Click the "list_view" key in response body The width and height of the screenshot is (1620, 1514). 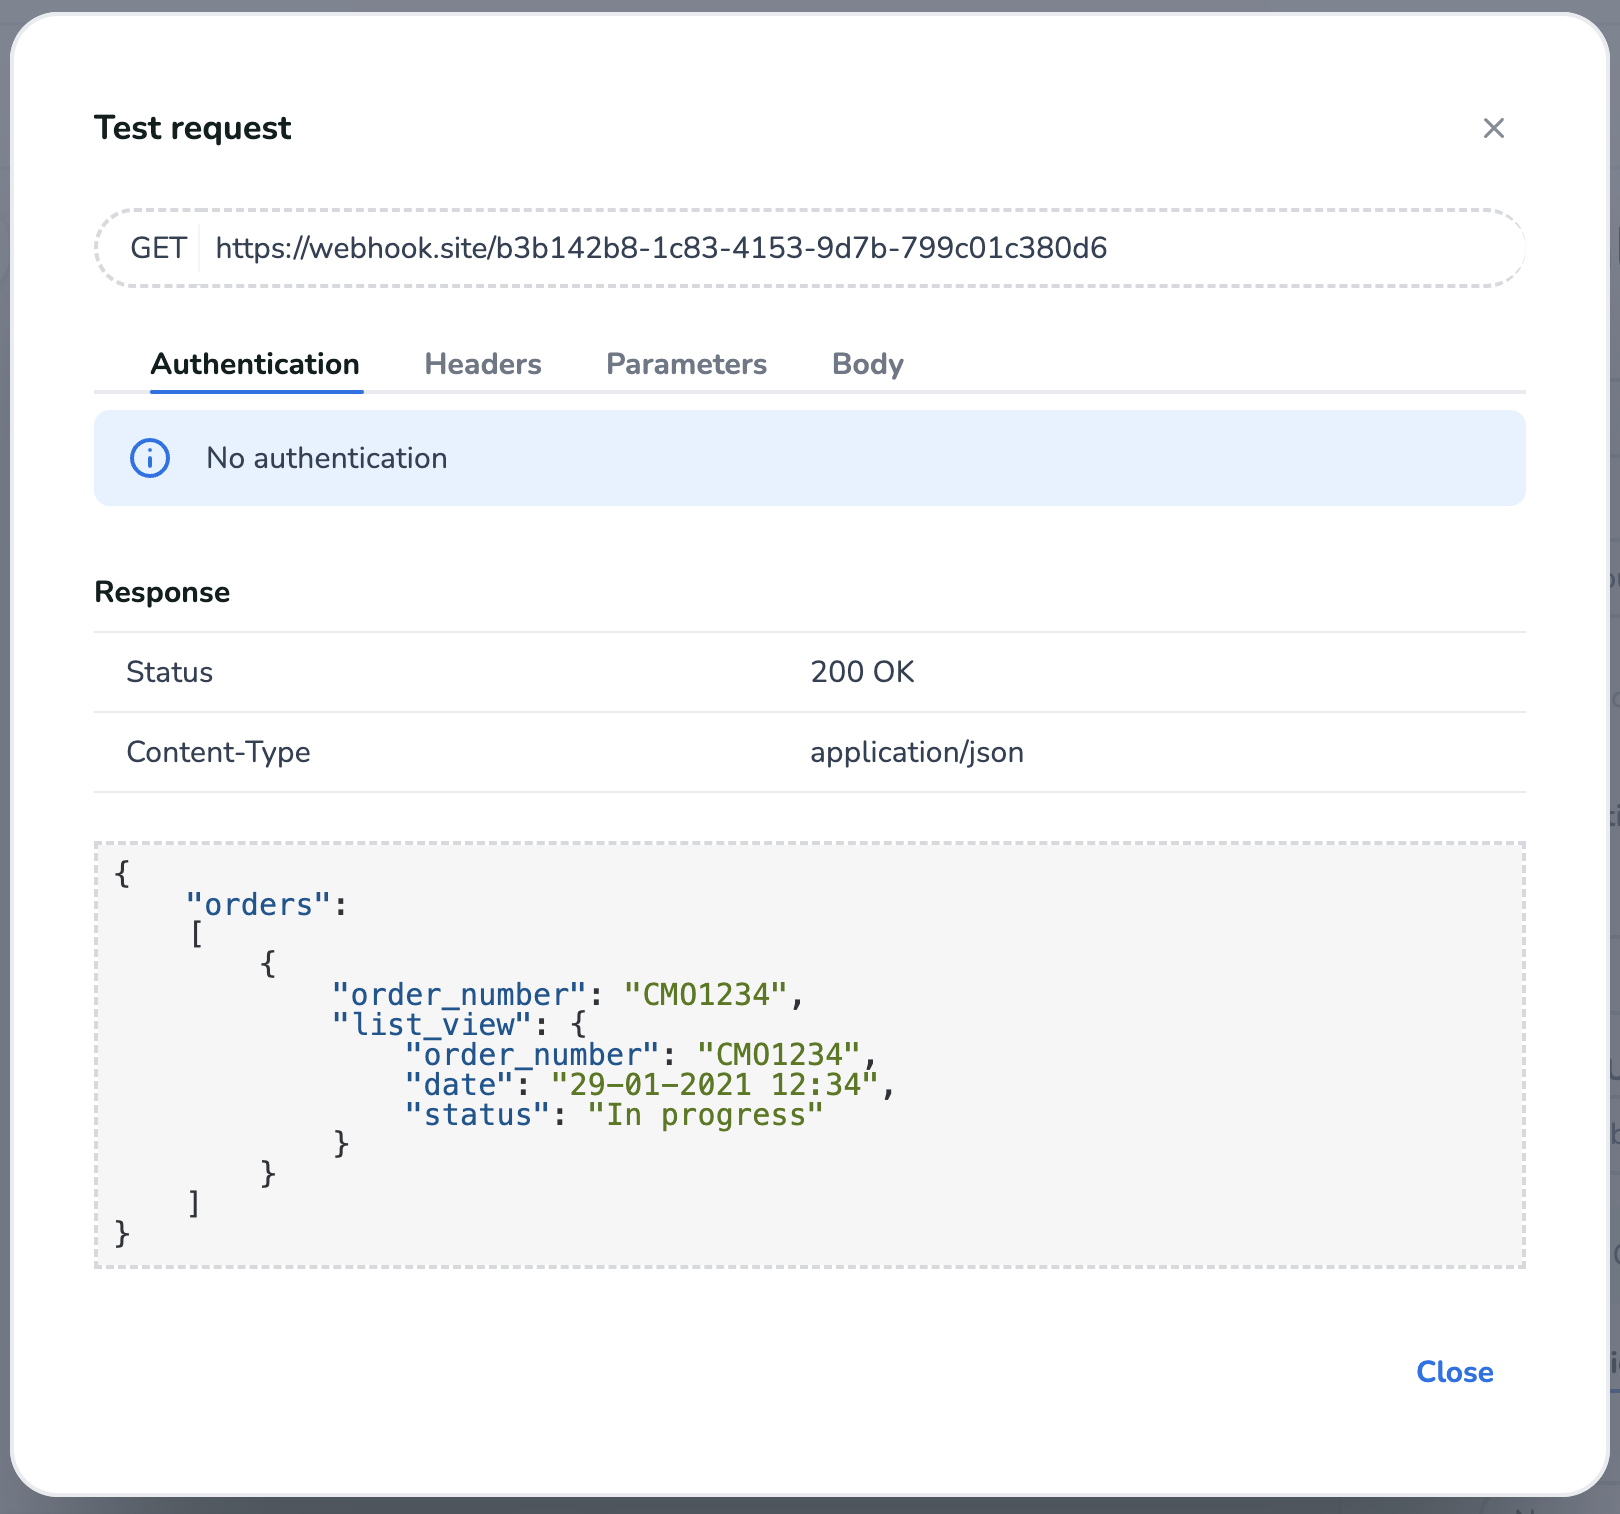432,1024
